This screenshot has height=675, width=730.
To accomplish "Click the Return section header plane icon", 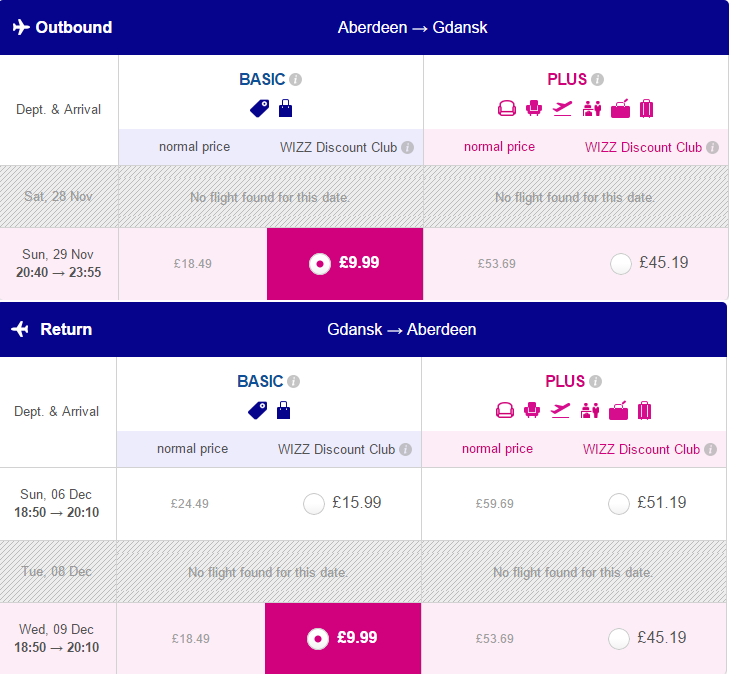I will click(x=20, y=329).
